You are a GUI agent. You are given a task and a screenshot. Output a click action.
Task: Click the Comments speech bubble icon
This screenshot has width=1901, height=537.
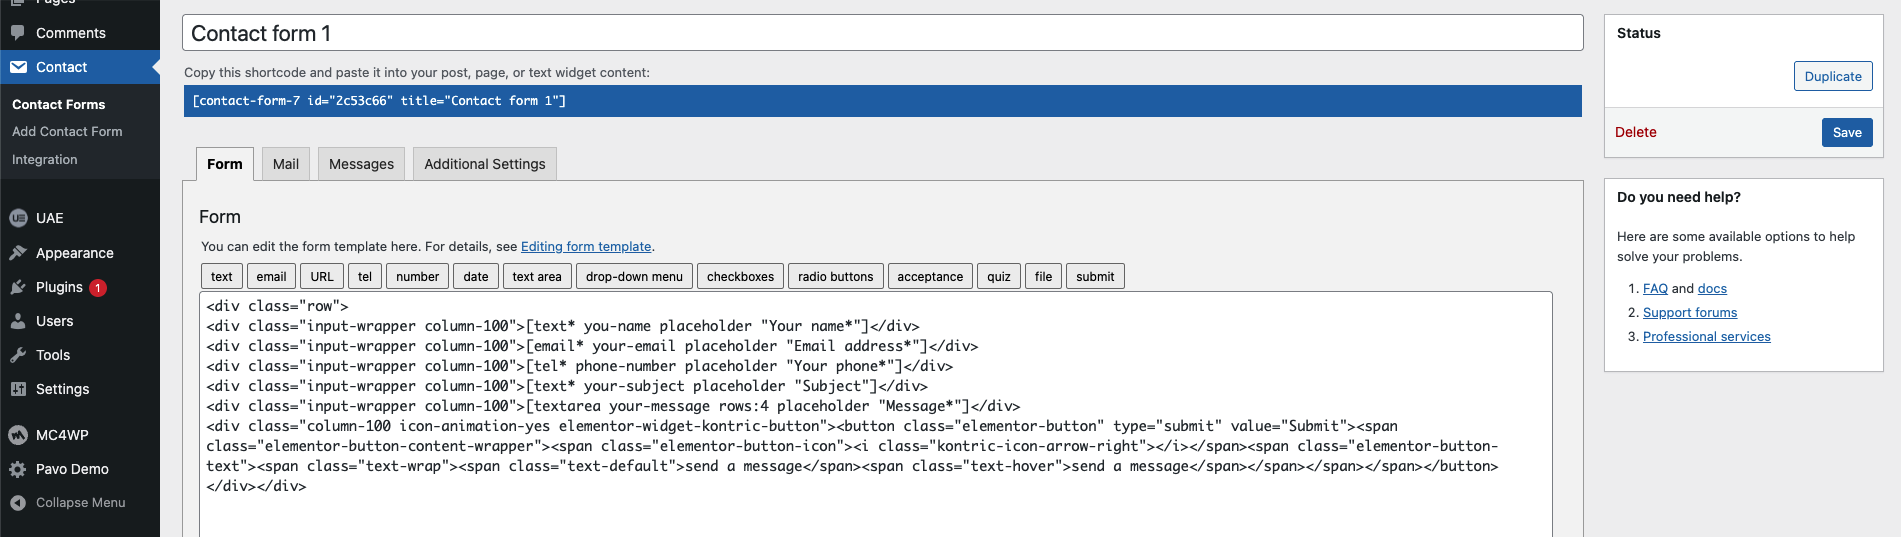[18, 33]
